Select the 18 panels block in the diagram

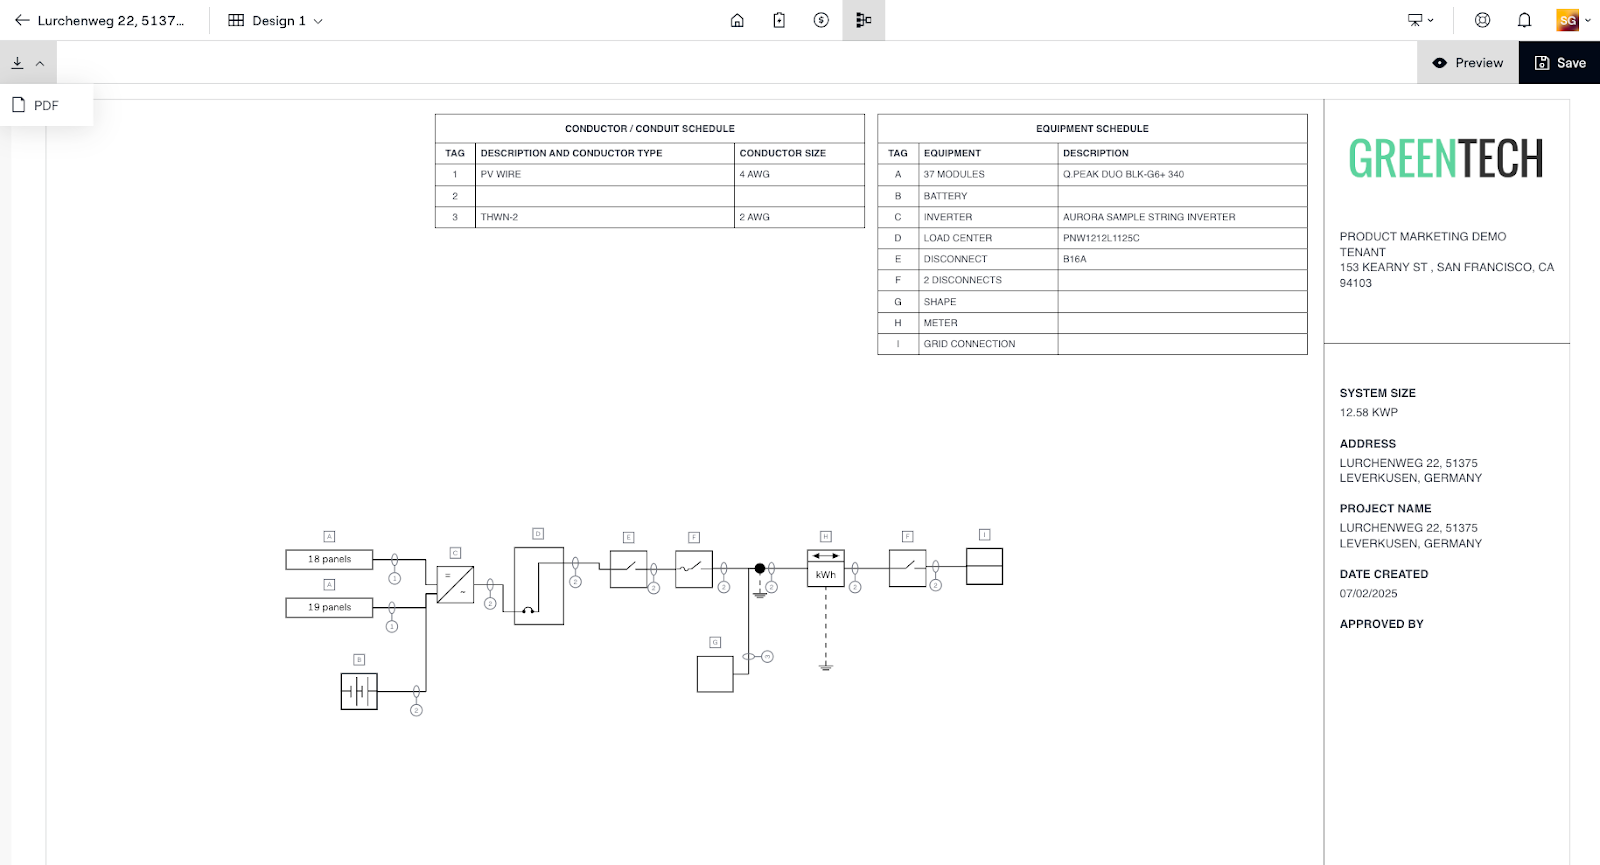coord(329,559)
